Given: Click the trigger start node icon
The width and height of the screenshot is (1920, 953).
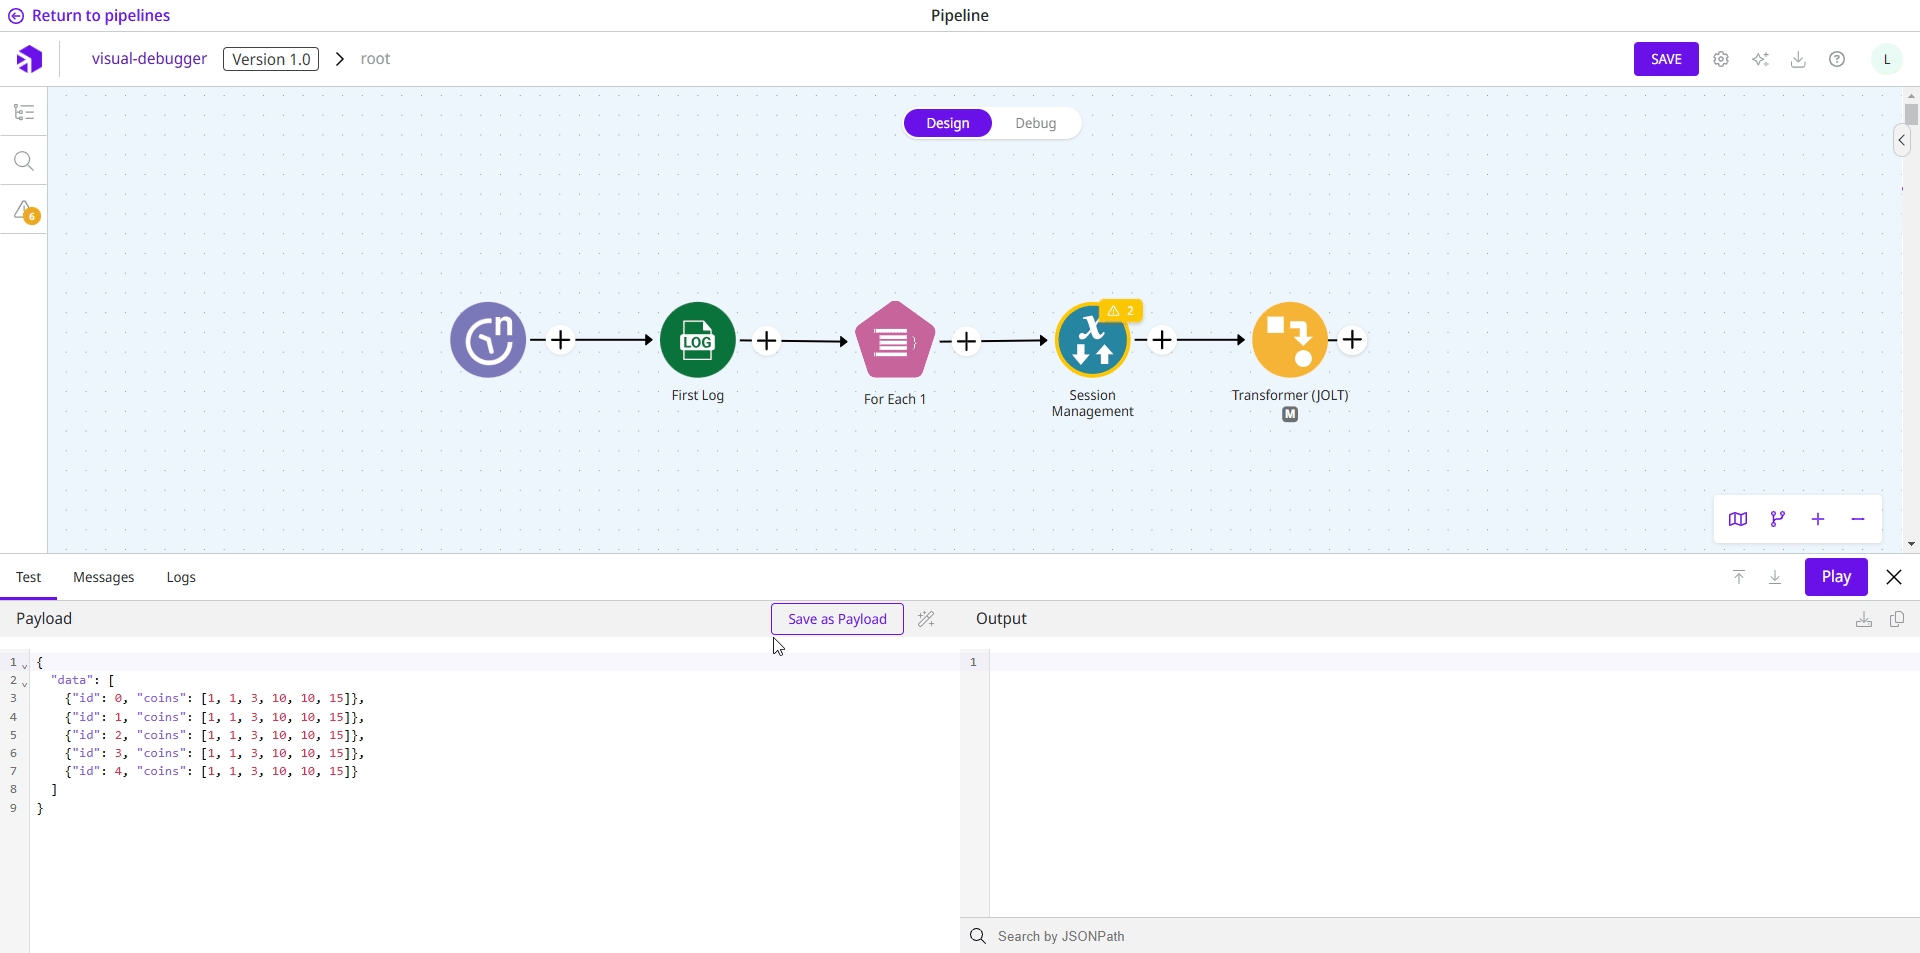Looking at the screenshot, I should click(488, 340).
